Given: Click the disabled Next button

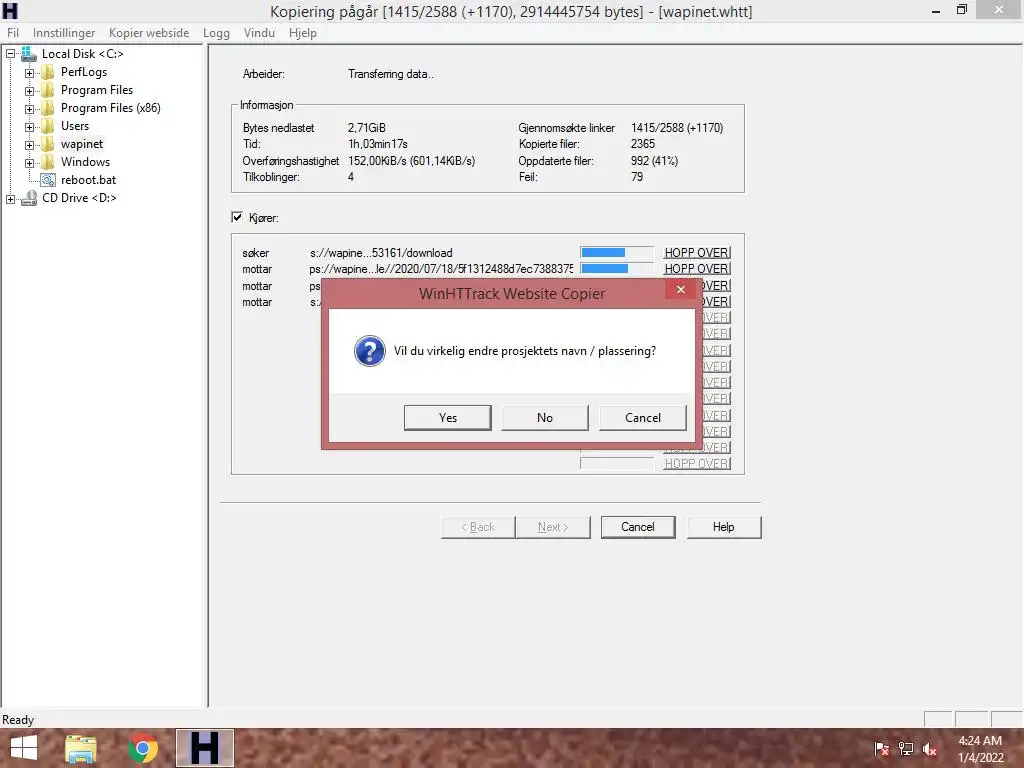Looking at the screenshot, I should pos(553,527).
